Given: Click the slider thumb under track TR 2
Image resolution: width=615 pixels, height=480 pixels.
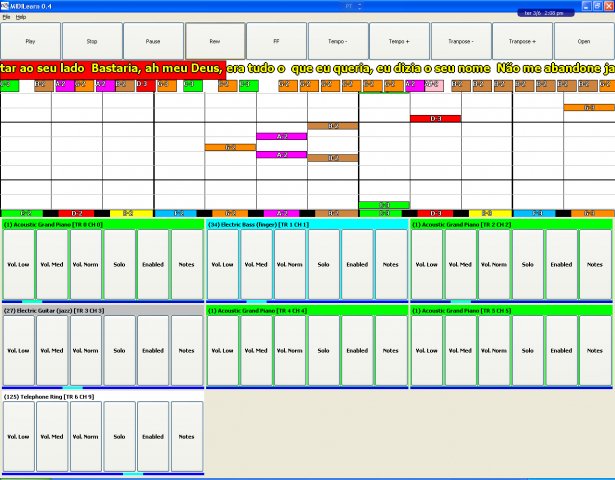Looking at the screenshot, I should pos(461,302).
